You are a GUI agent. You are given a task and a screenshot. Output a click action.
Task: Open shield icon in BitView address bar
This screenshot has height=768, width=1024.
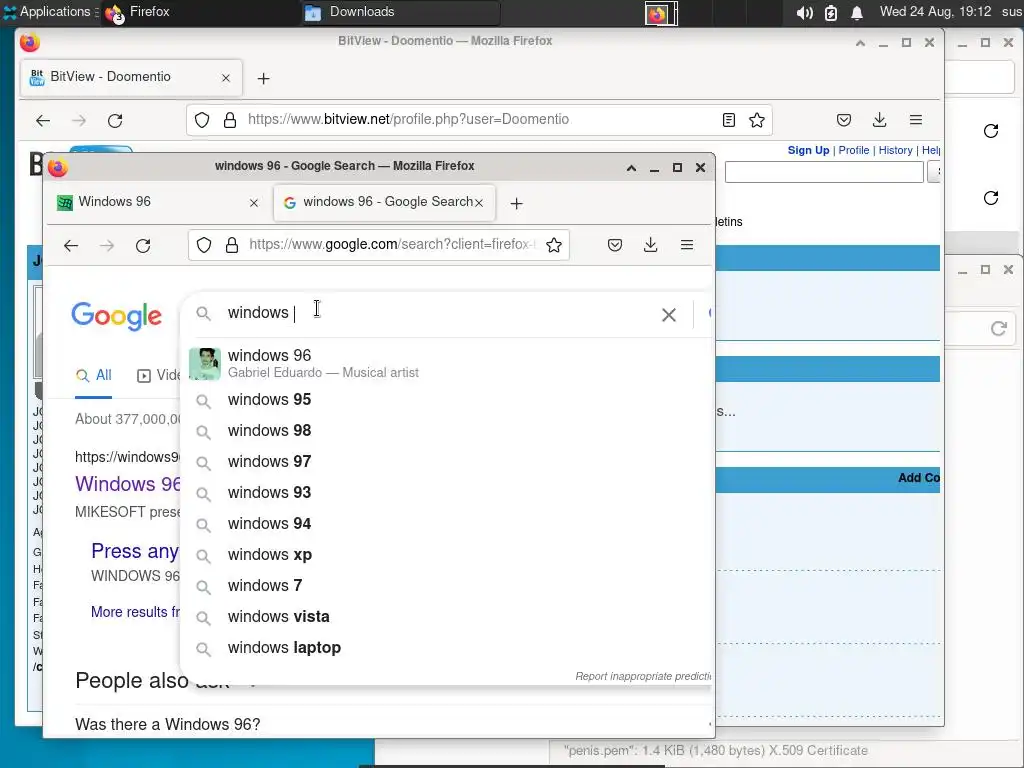pos(202,120)
